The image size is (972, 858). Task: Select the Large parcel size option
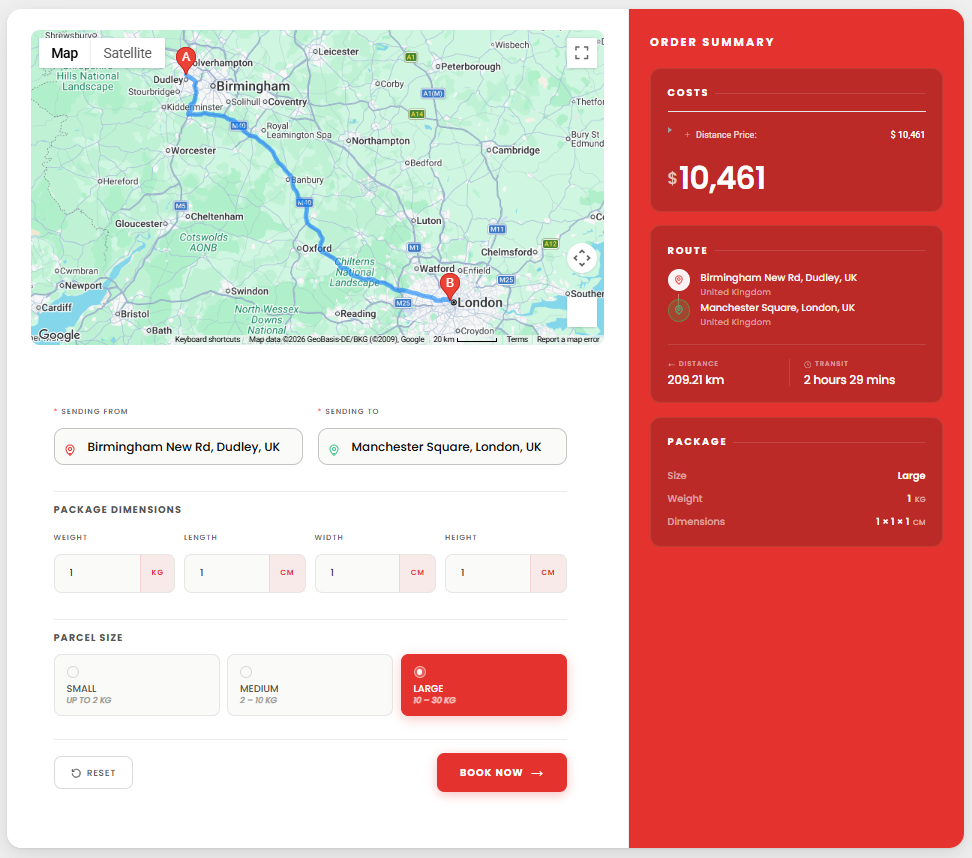click(484, 685)
